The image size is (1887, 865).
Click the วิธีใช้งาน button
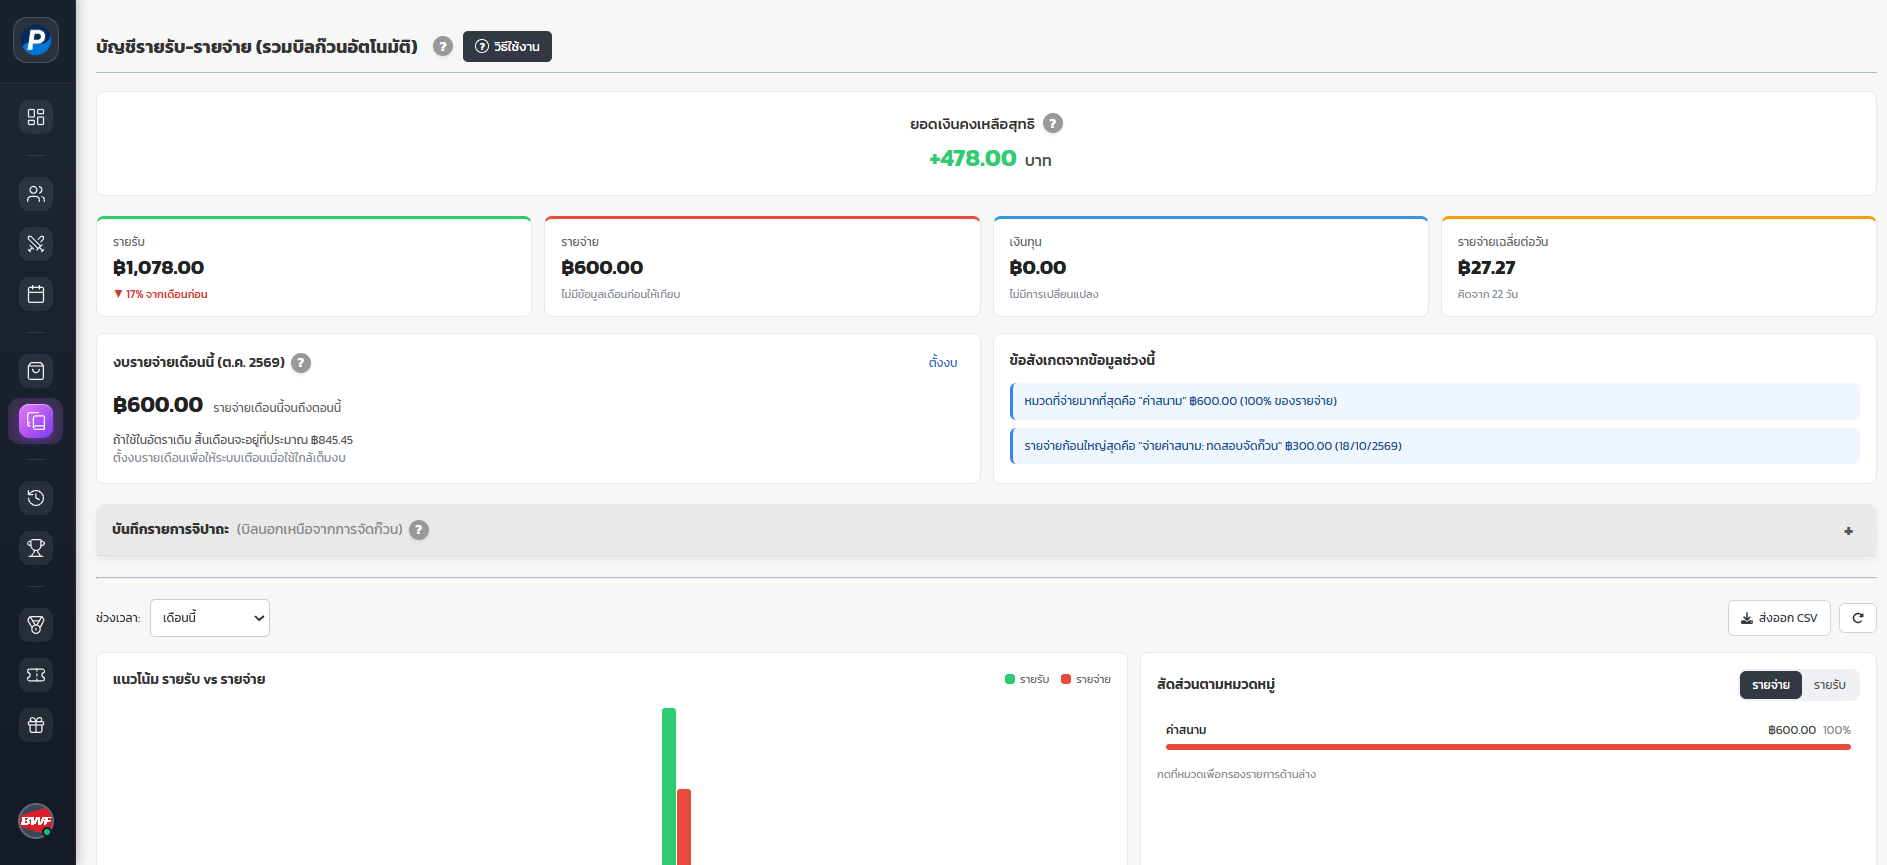507,46
